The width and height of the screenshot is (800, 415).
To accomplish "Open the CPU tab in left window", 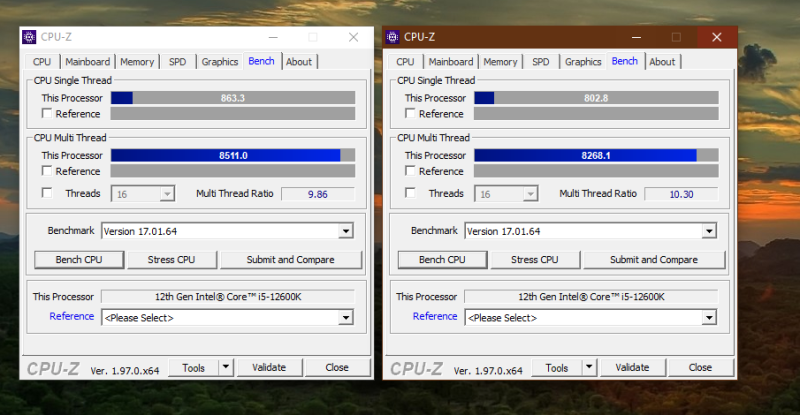I will click(42, 62).
